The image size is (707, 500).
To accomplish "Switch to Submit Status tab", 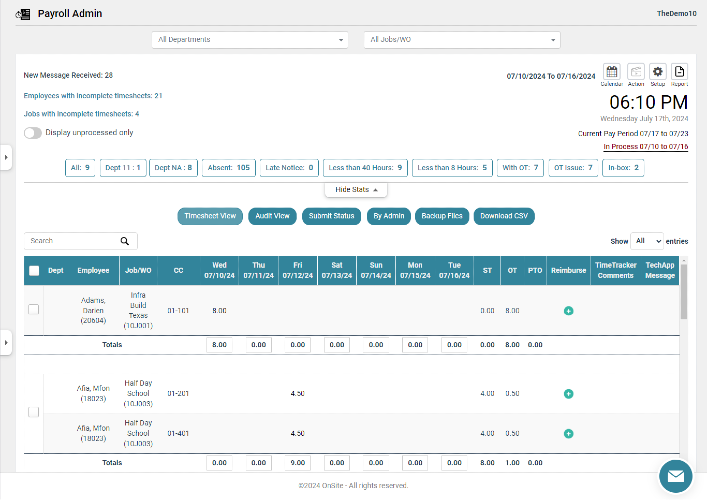I will click(331, 216).
